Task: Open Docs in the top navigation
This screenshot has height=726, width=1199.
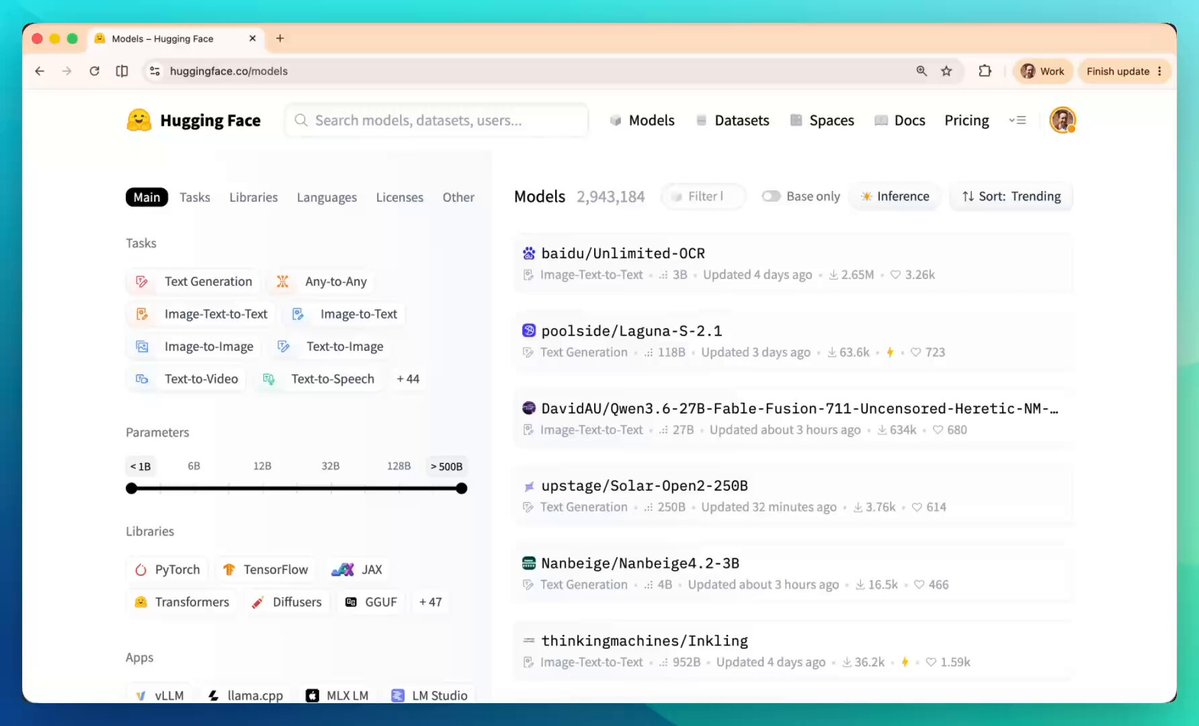Action: tap(900, 120)
